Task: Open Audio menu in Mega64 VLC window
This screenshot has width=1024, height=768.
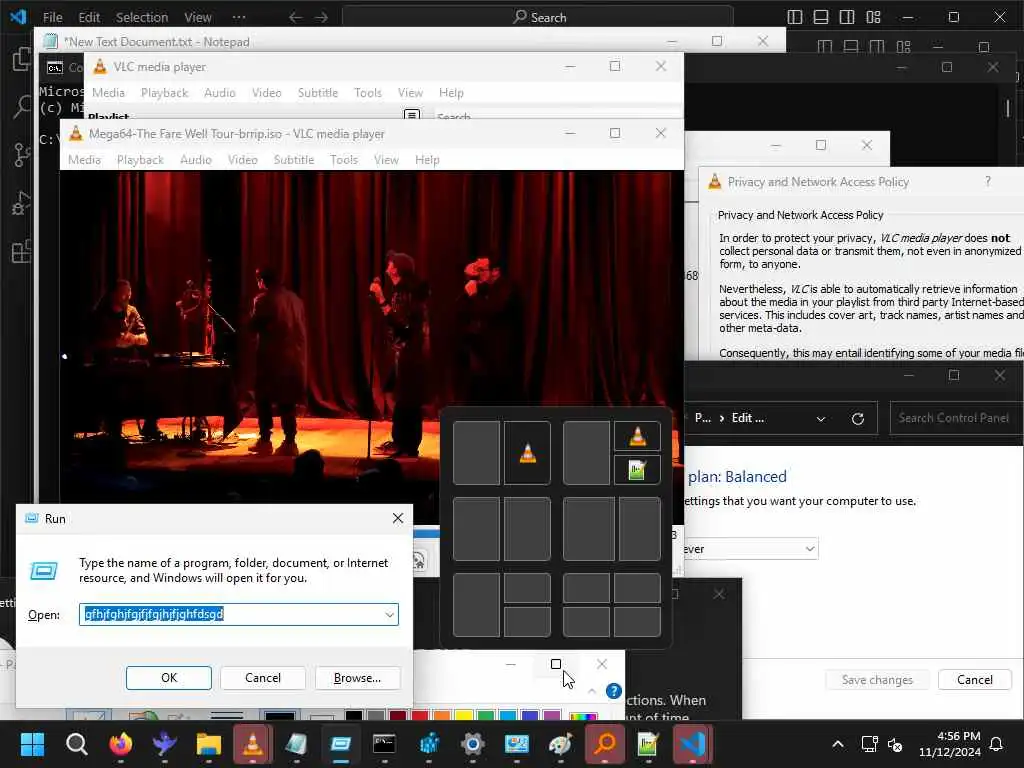Action: [196, 160]
